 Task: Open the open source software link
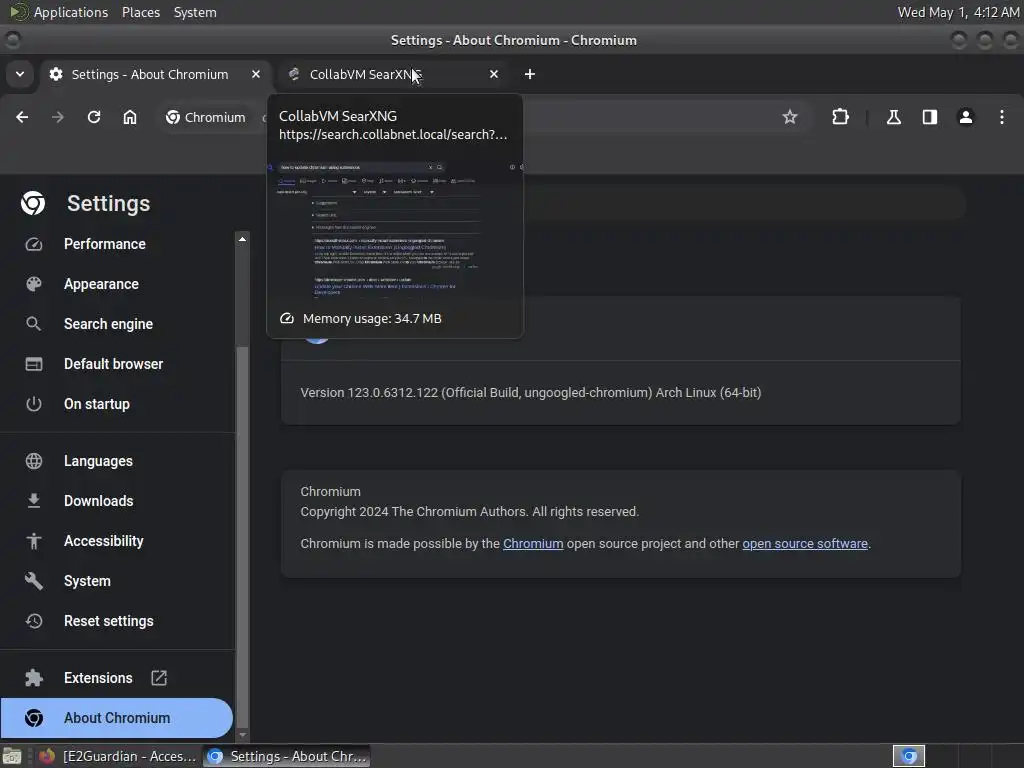805,543
